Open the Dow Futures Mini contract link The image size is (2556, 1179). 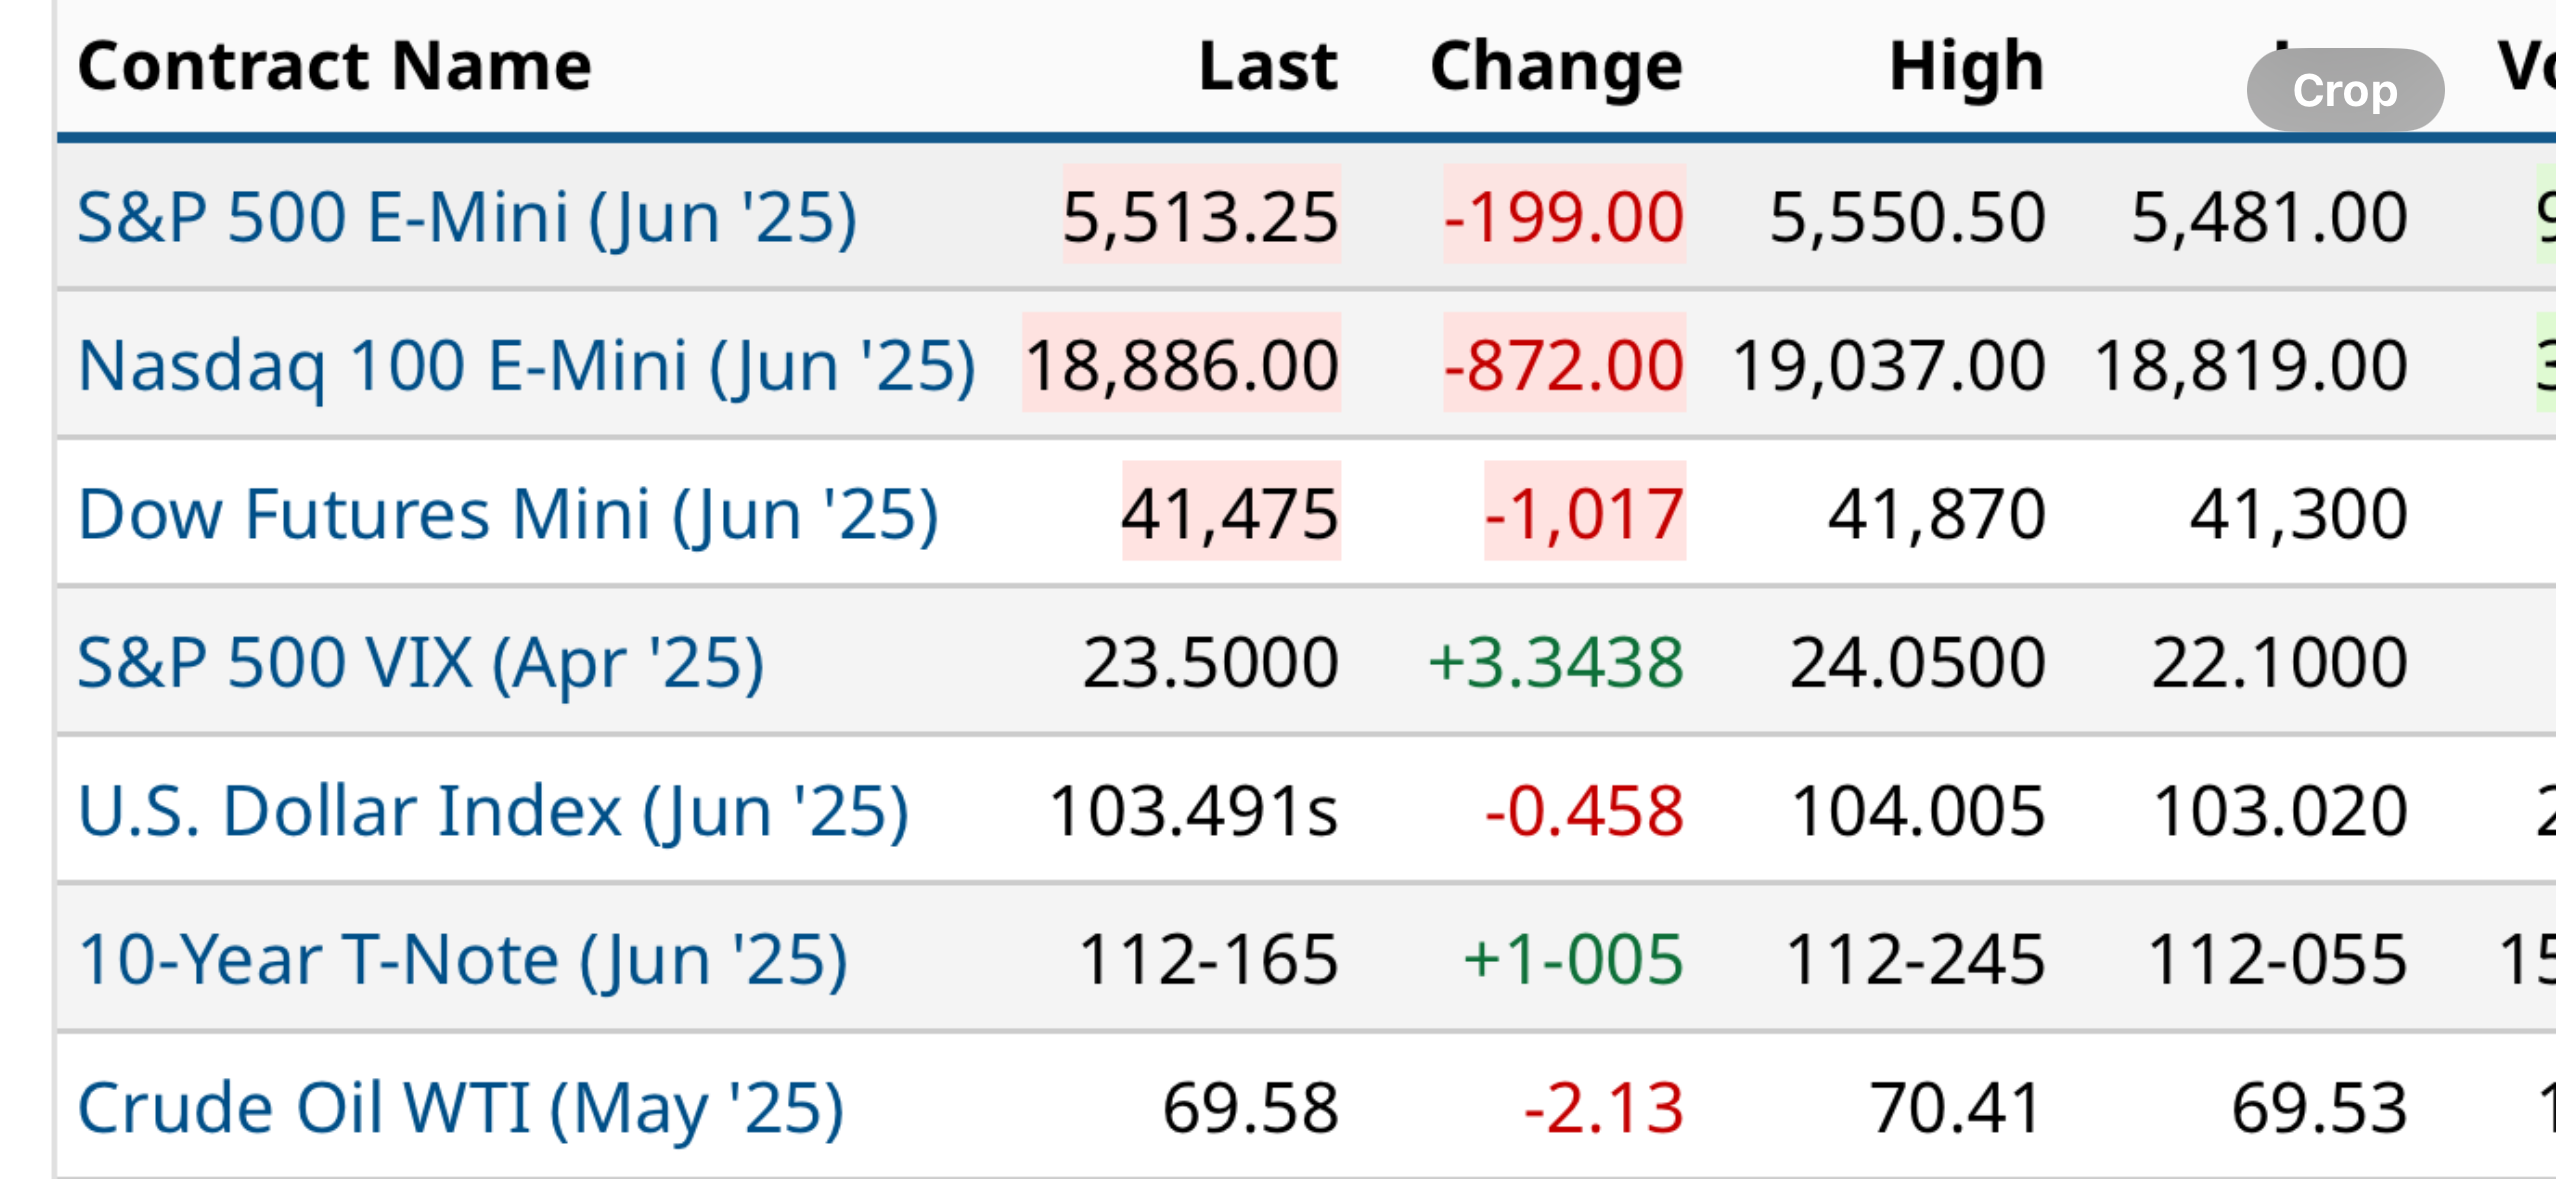(x=508, y=514)
